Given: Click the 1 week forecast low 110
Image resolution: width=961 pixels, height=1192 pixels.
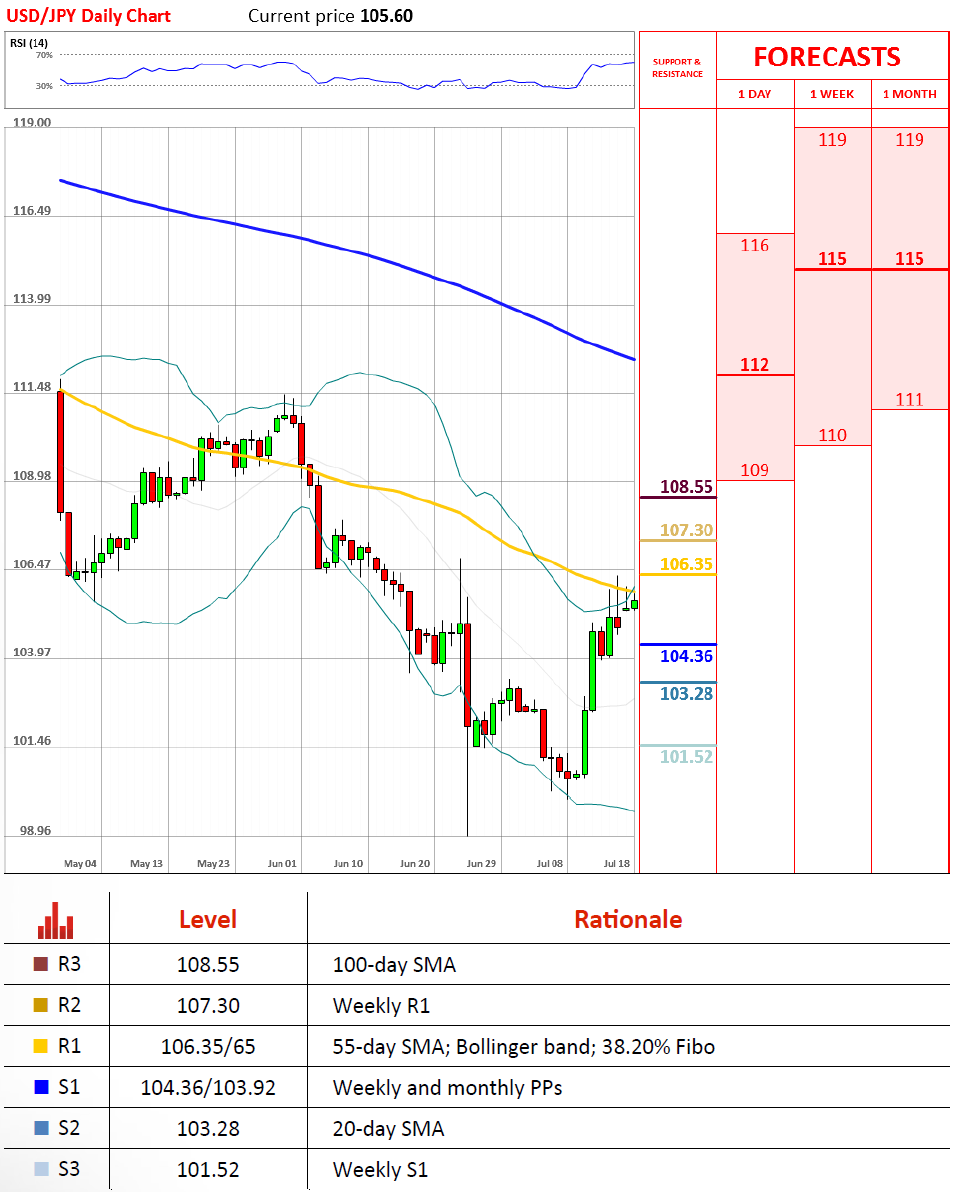Looking at the screenshot, I should pos(833,436).
